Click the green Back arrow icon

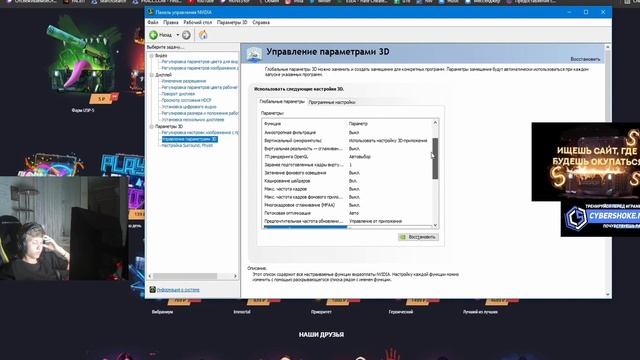[x=153, y=35]
